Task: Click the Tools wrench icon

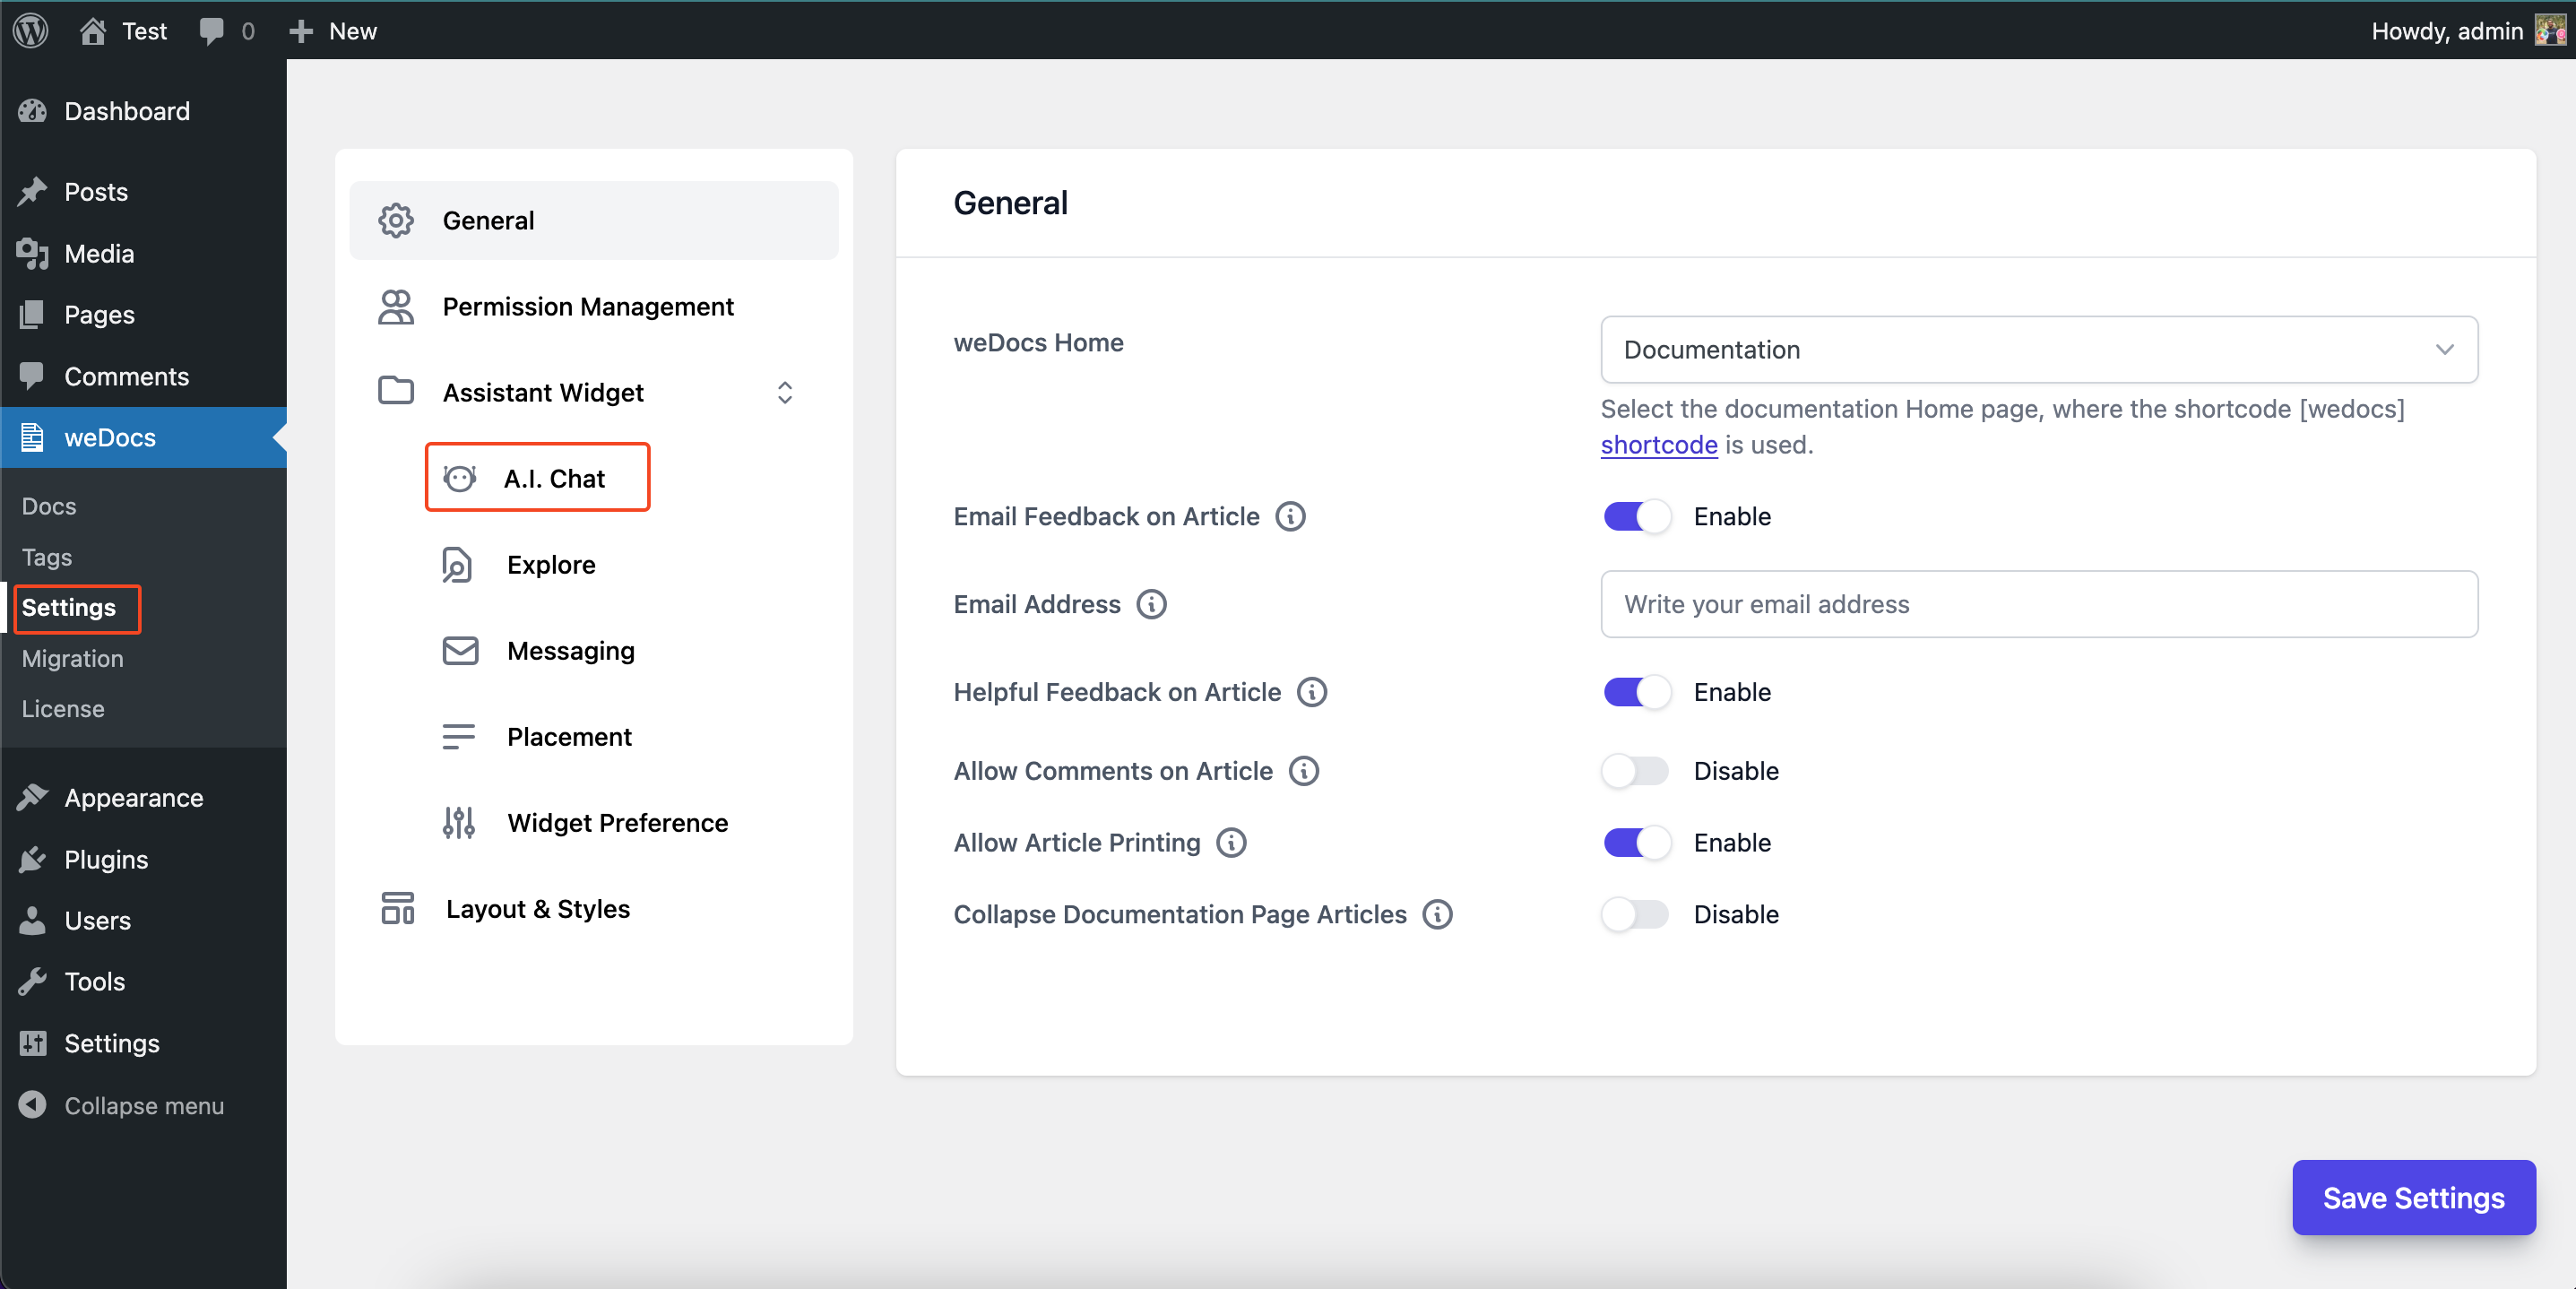Action: (x=33, y=981)
